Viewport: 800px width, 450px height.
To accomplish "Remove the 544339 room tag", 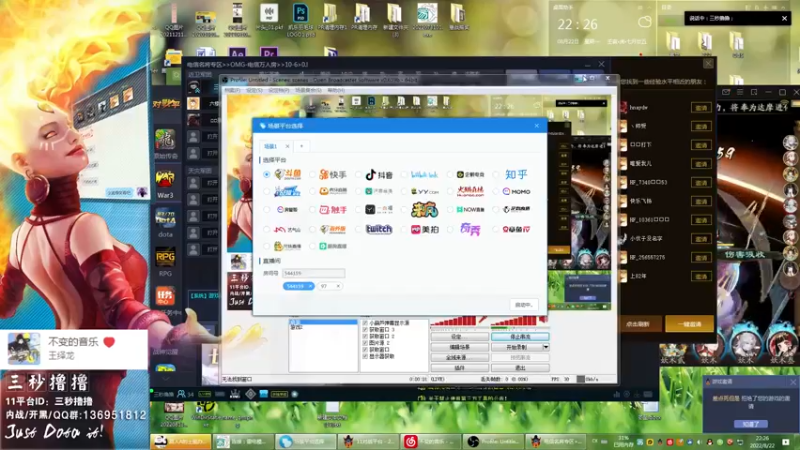I will 310,286.
